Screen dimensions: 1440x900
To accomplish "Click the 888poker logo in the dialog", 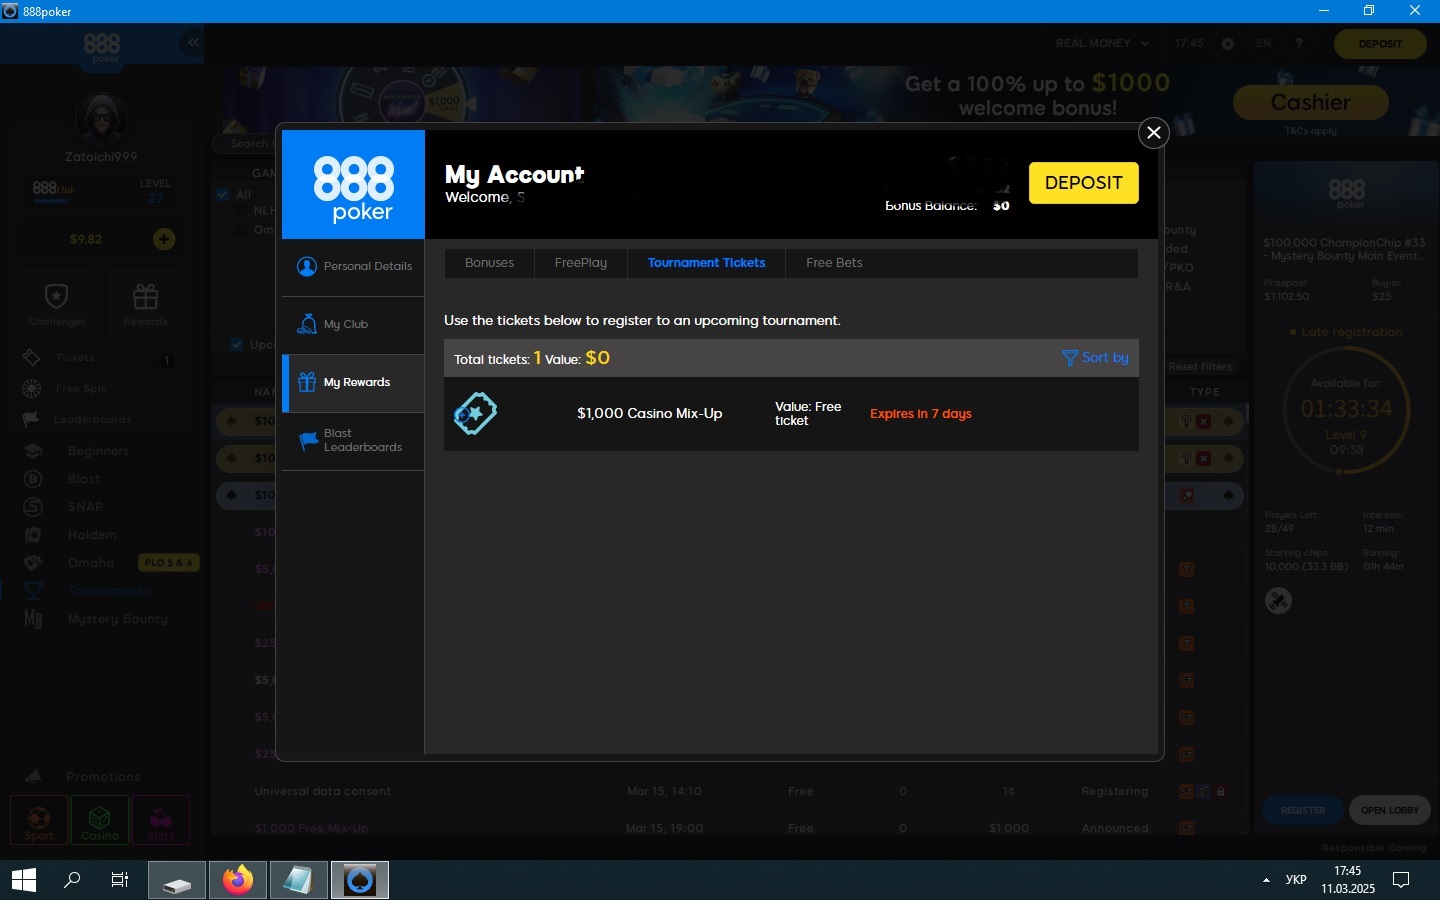I will coord(353,185).
